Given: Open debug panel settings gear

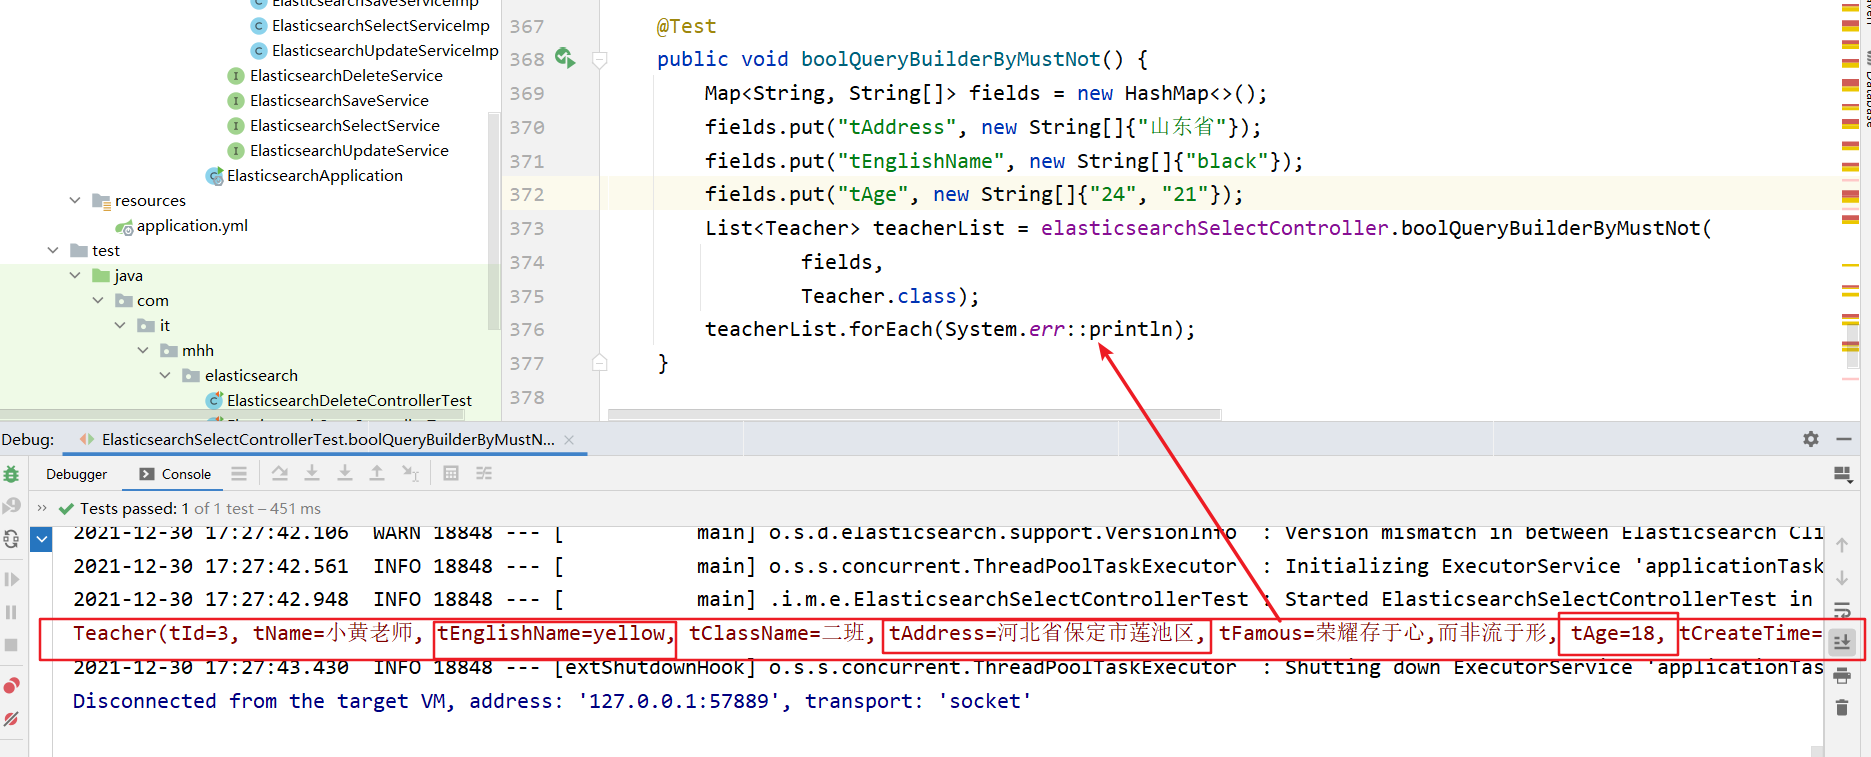Looking at the screenshot, I should [1811, 439].
